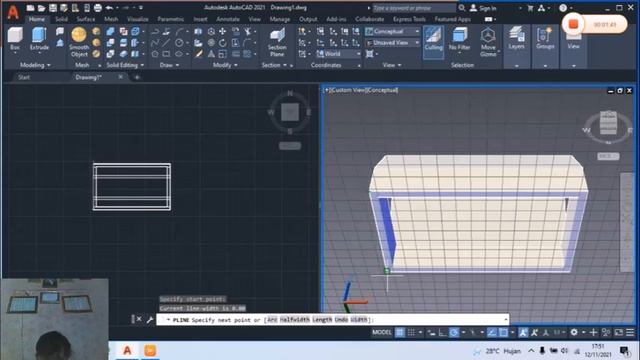The width and height of the screenshot is (640, 360).
Task: Click the Save icon in quick access toolbar
Action: pyautogui.click(x=53, y=8)
